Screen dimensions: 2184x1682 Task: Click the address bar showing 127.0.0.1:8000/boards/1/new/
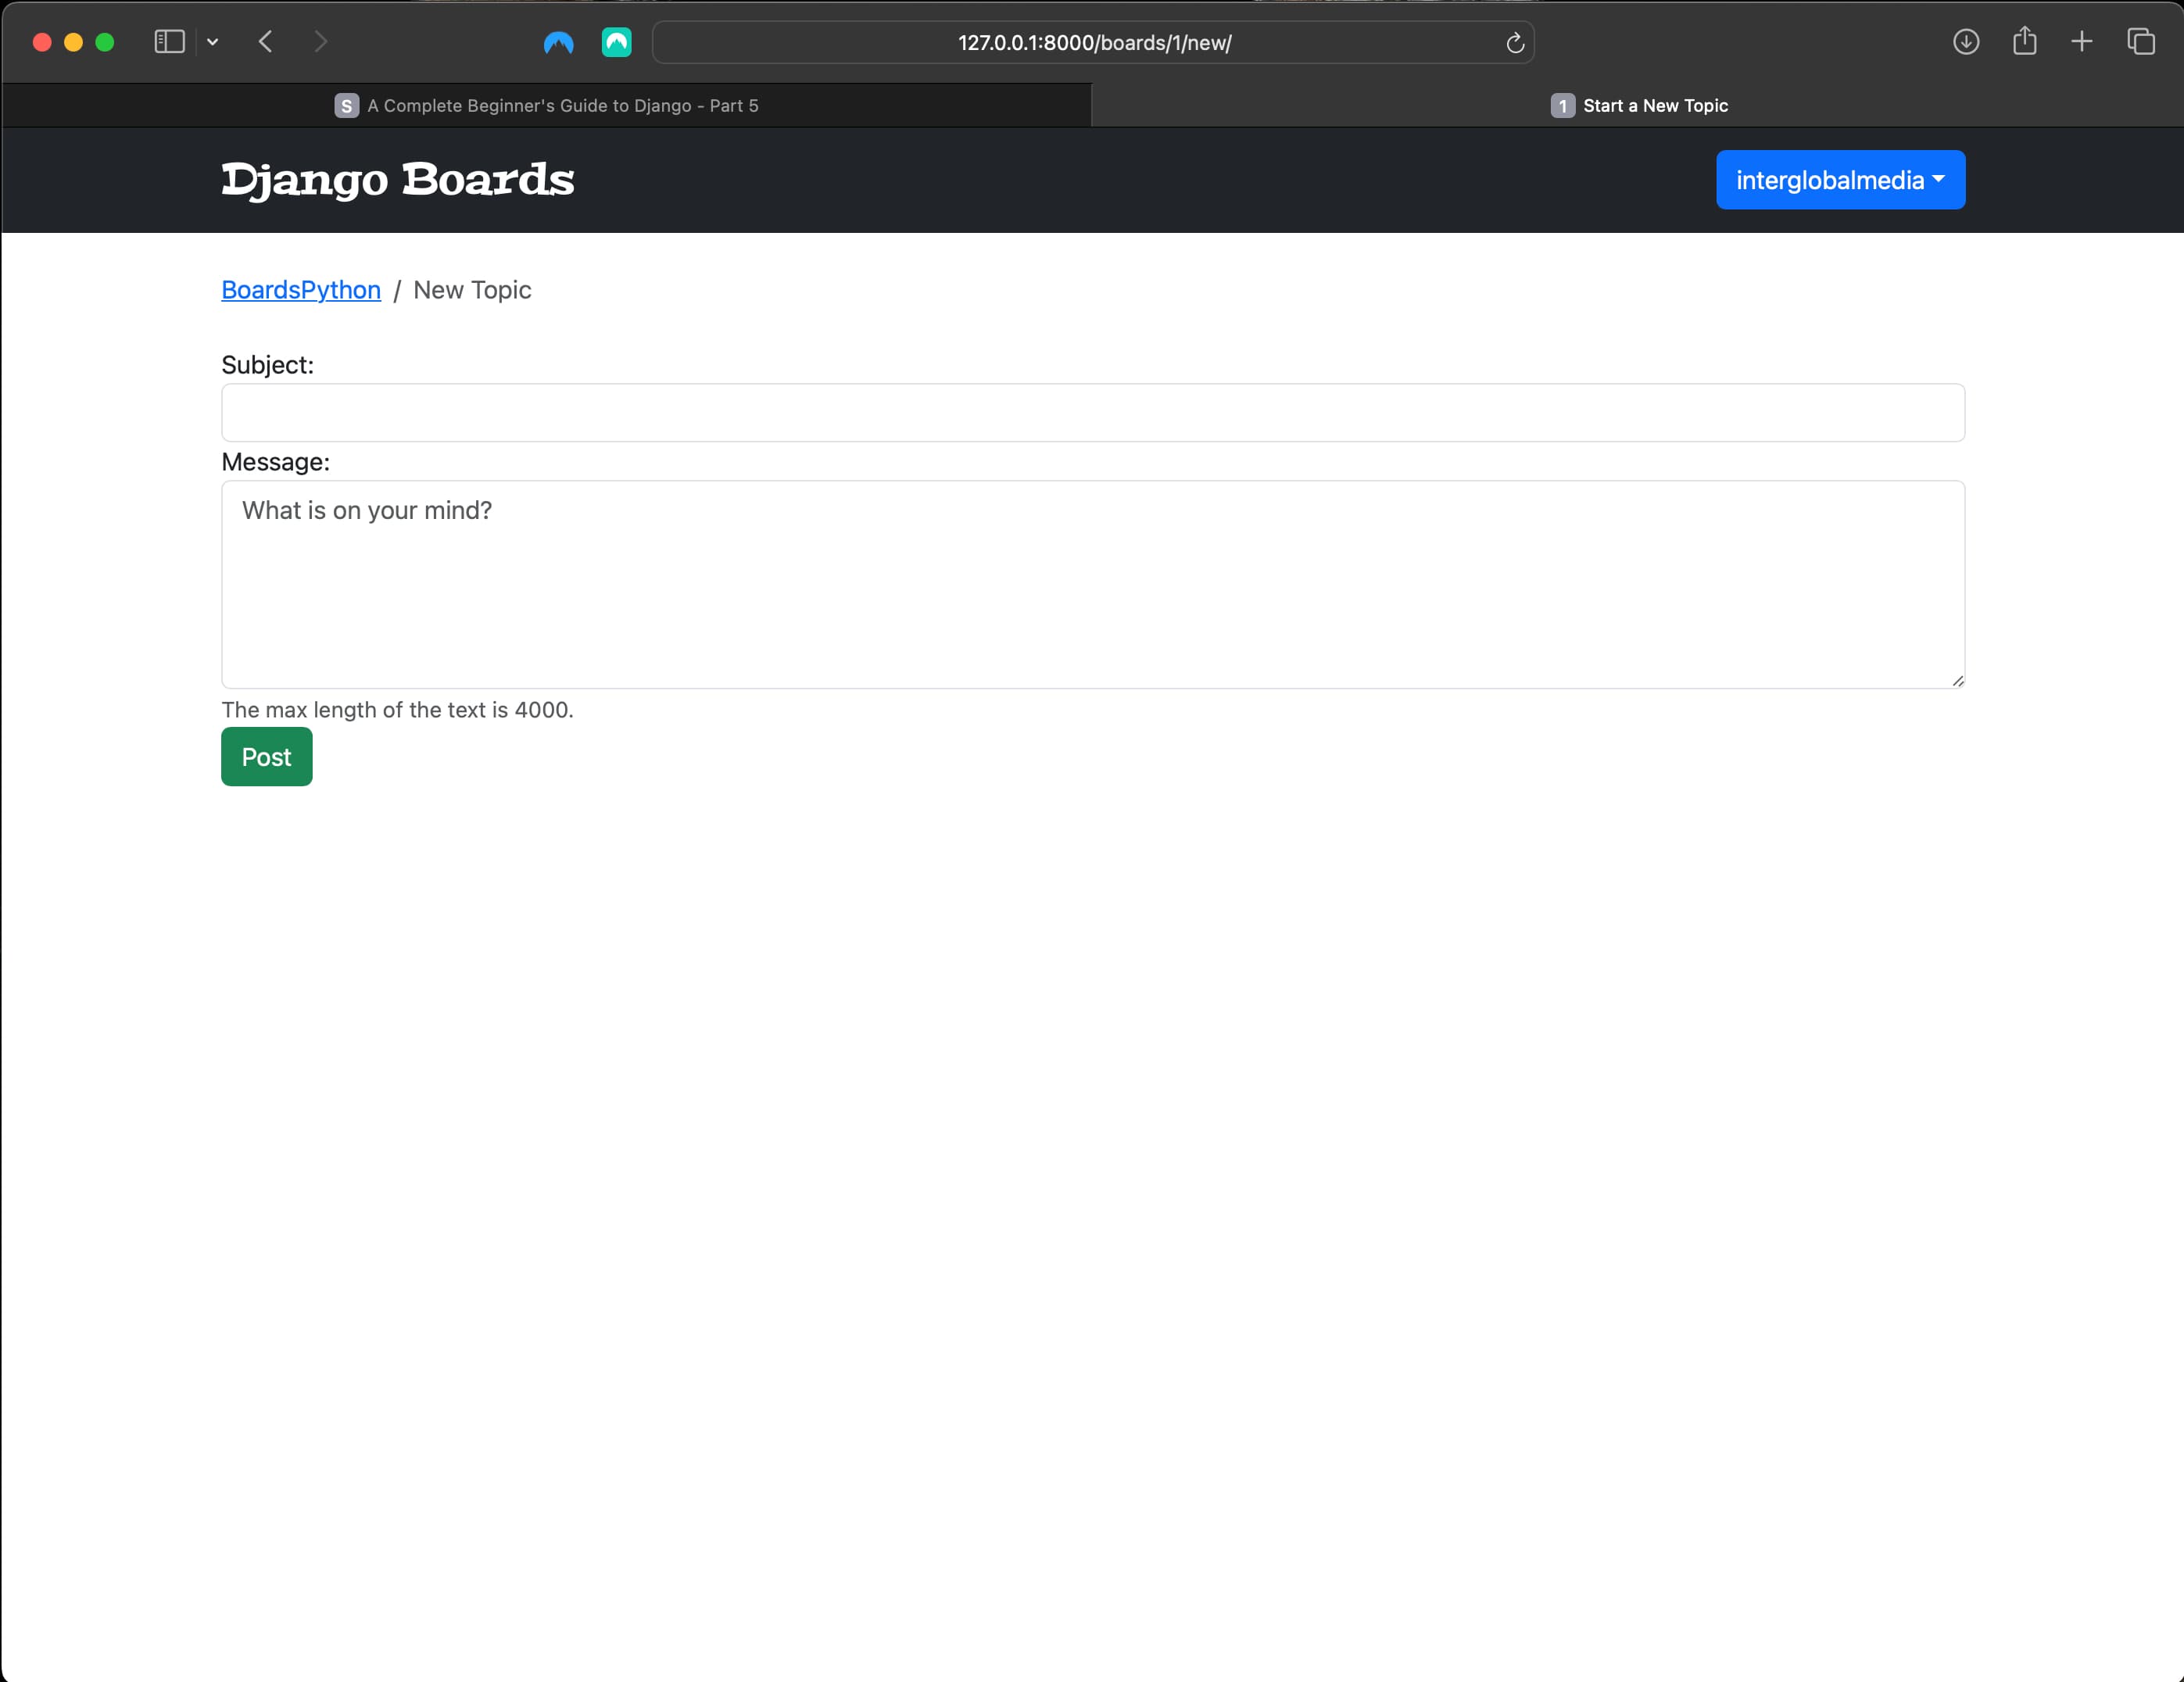pyautogui.click(x=1094, y=42)
